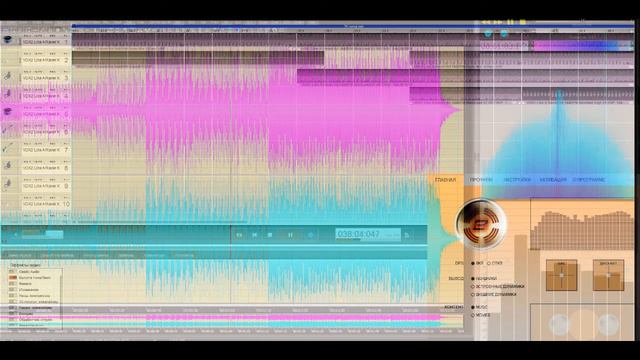Click the skip-to-start transport button
Image resolution: width=640 pixels, height=360 pixels.
click(x=255, y=235)
